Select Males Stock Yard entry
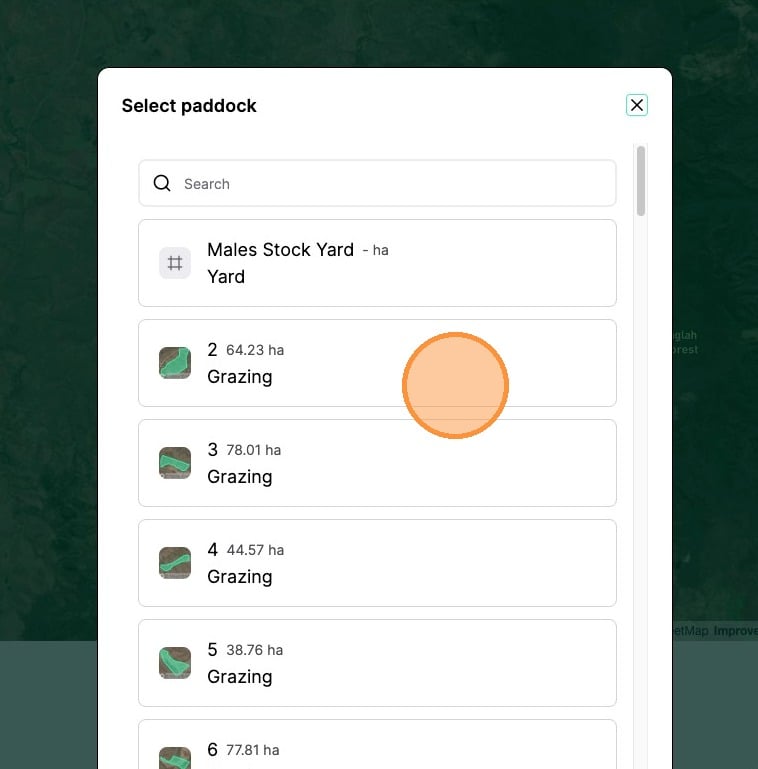This screenshot has height=769, width=758. [377, 263]
